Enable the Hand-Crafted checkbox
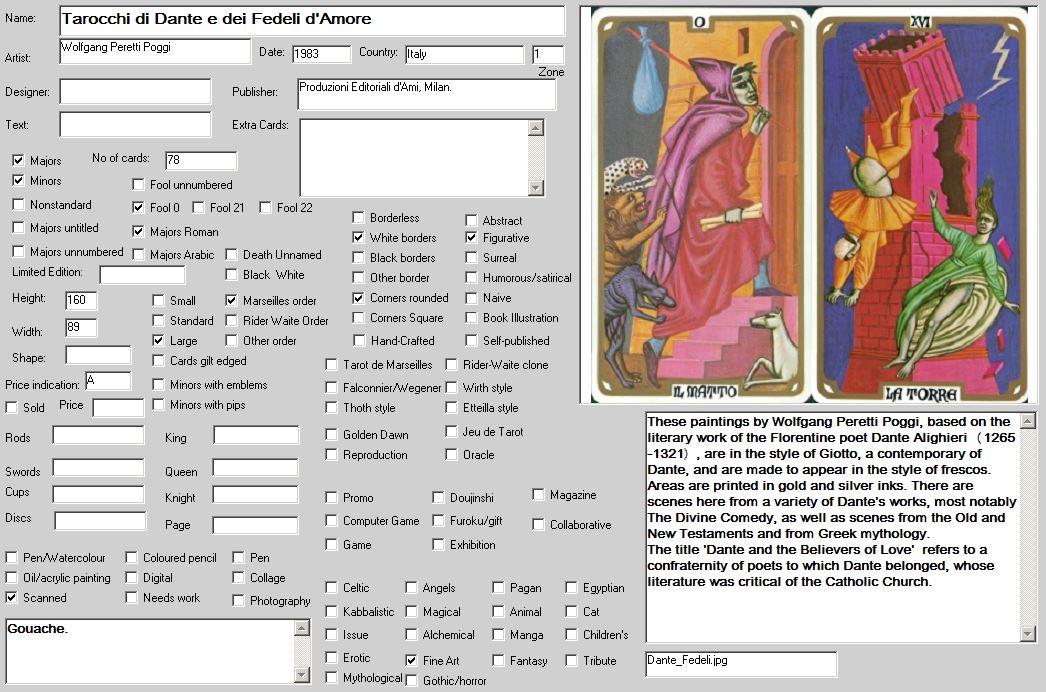The height and width of the screenshot is (692, 1046). (358, 340)
